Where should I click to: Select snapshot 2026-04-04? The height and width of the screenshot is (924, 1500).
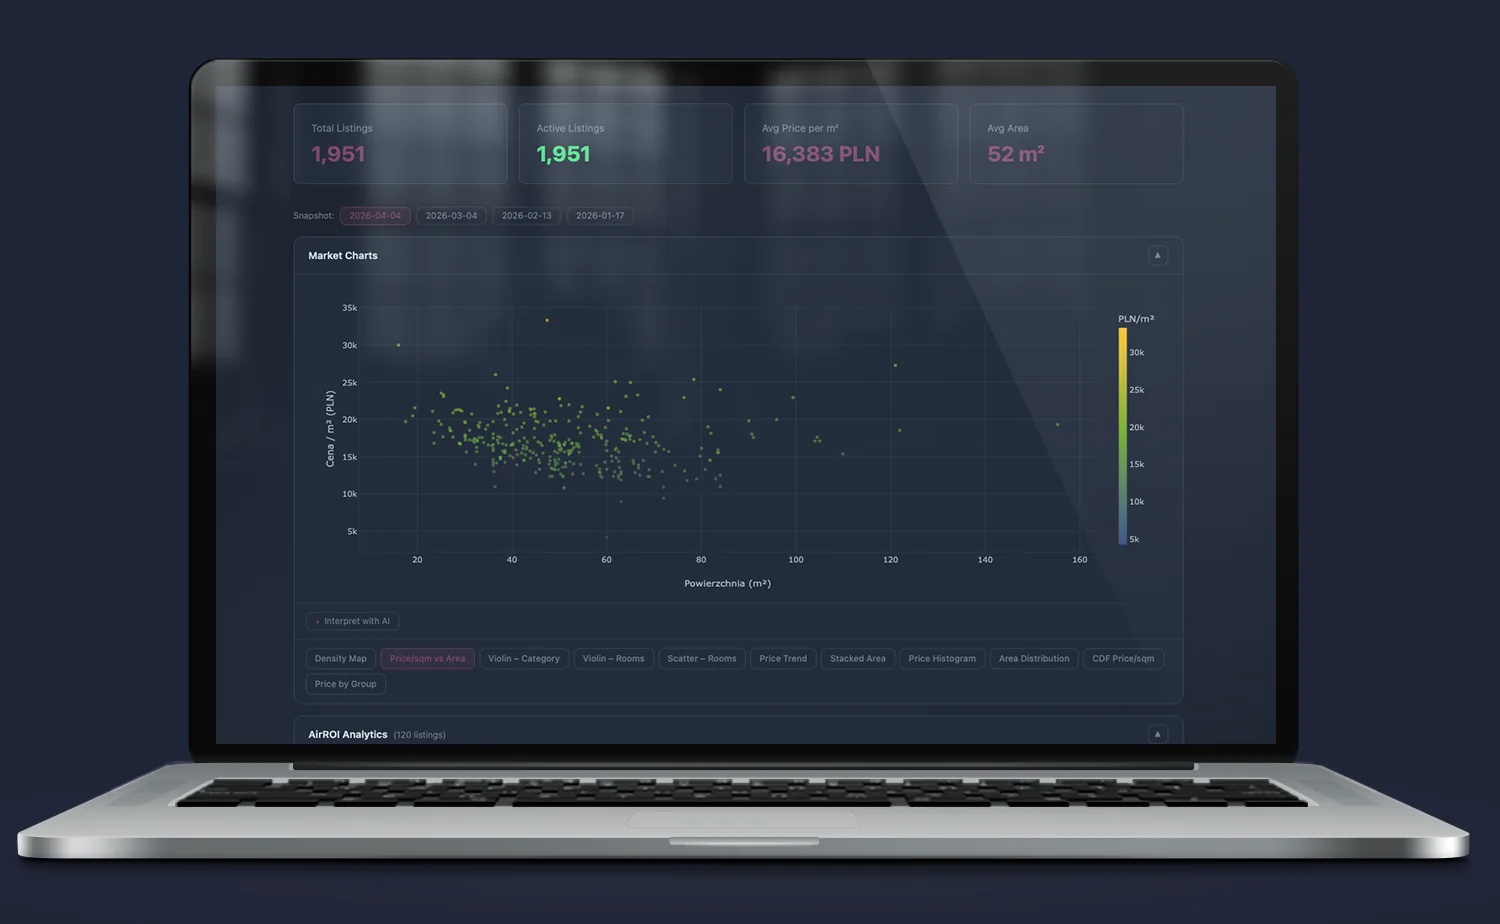click(x=375, y=215)
